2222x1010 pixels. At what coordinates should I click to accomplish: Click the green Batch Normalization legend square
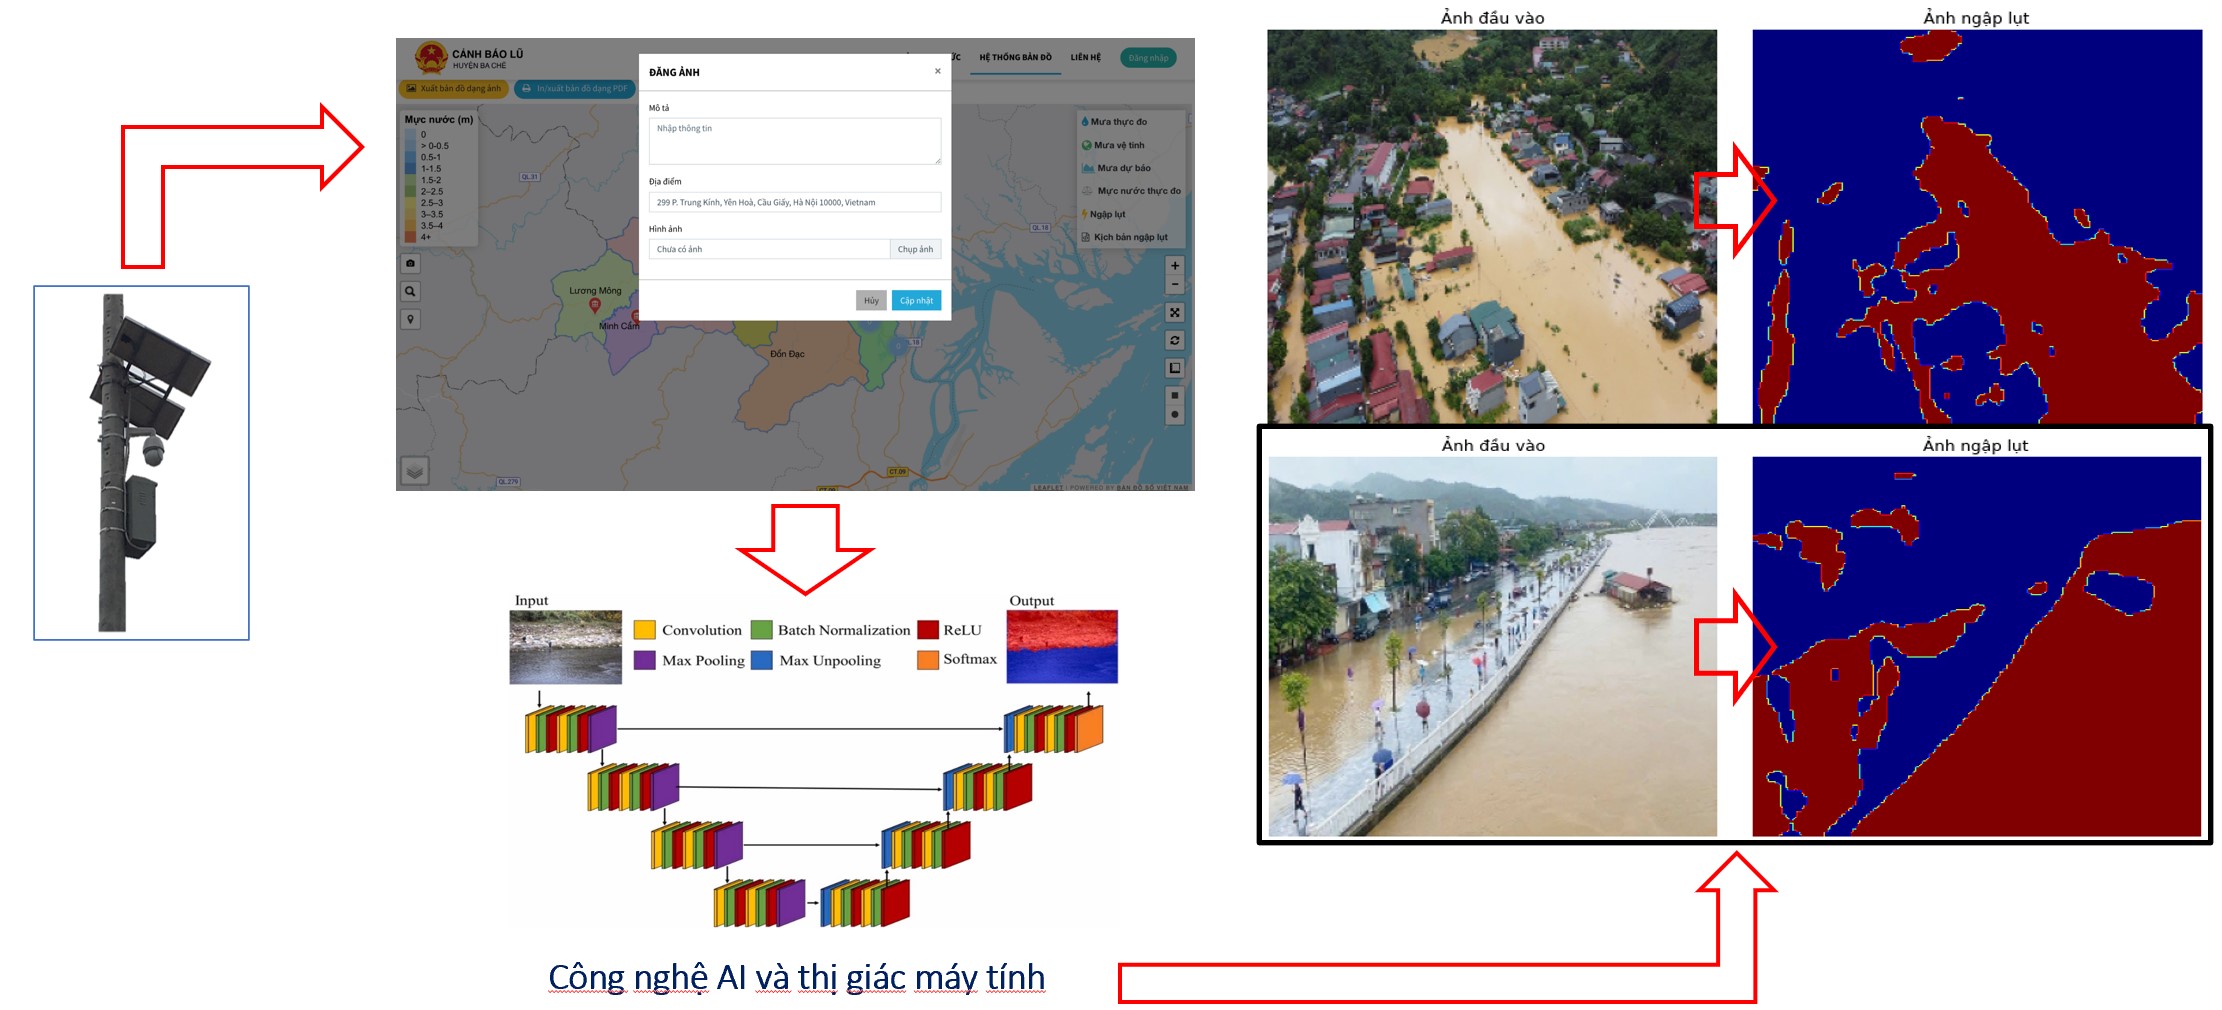[x=762, y=630]
